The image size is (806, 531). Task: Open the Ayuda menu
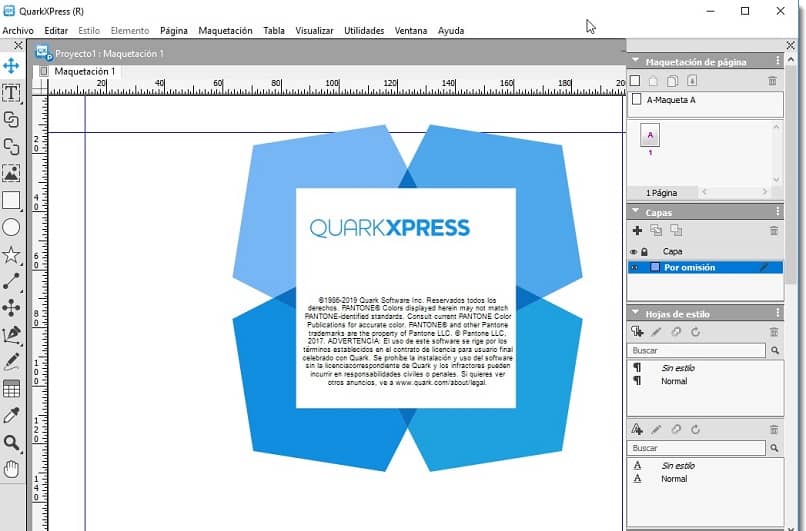451,31
